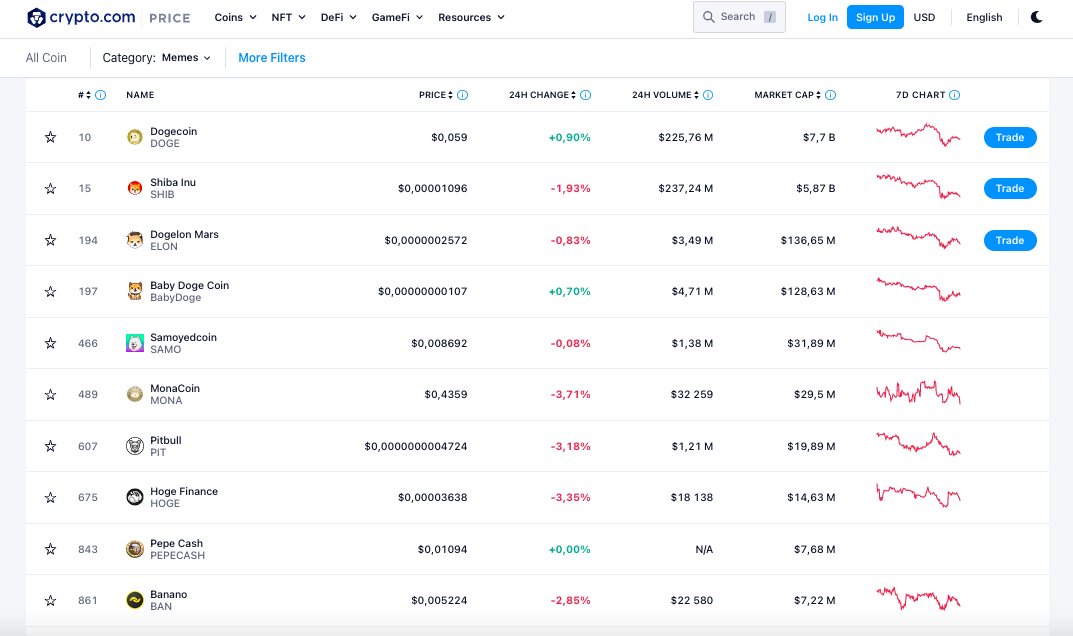1073x636 pixels.
Task: Expand the Coins menu
Action: 235,17
